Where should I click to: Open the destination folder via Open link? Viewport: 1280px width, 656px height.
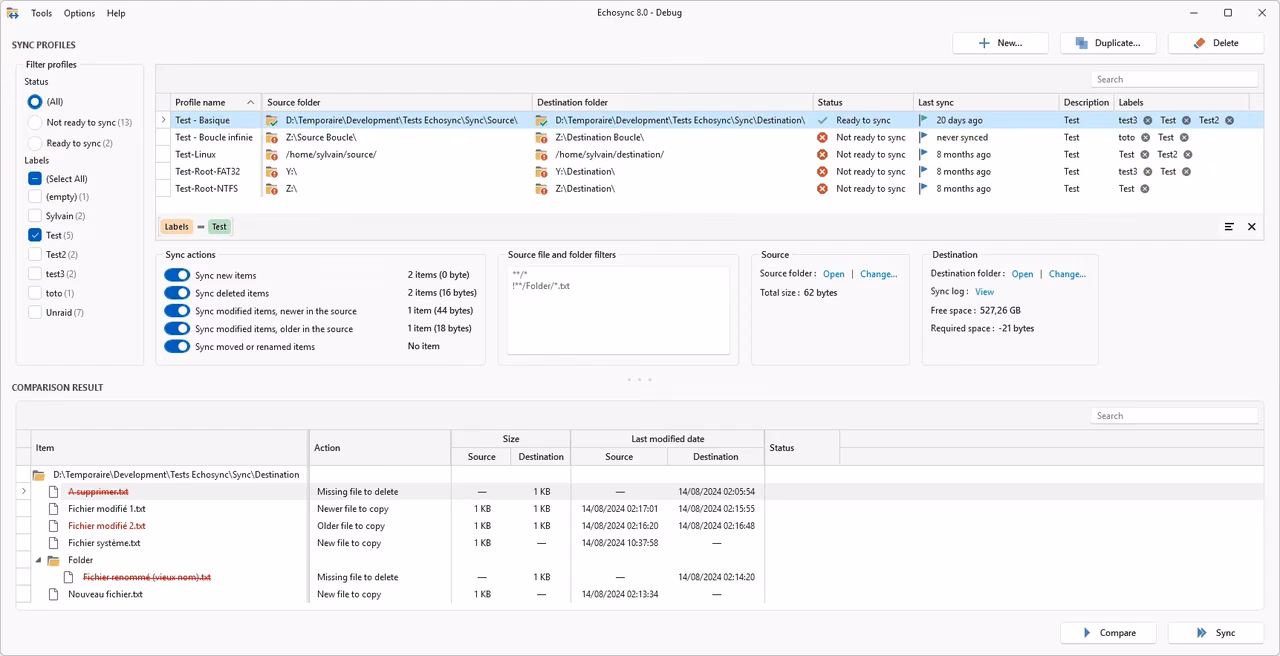(1022, 274)
